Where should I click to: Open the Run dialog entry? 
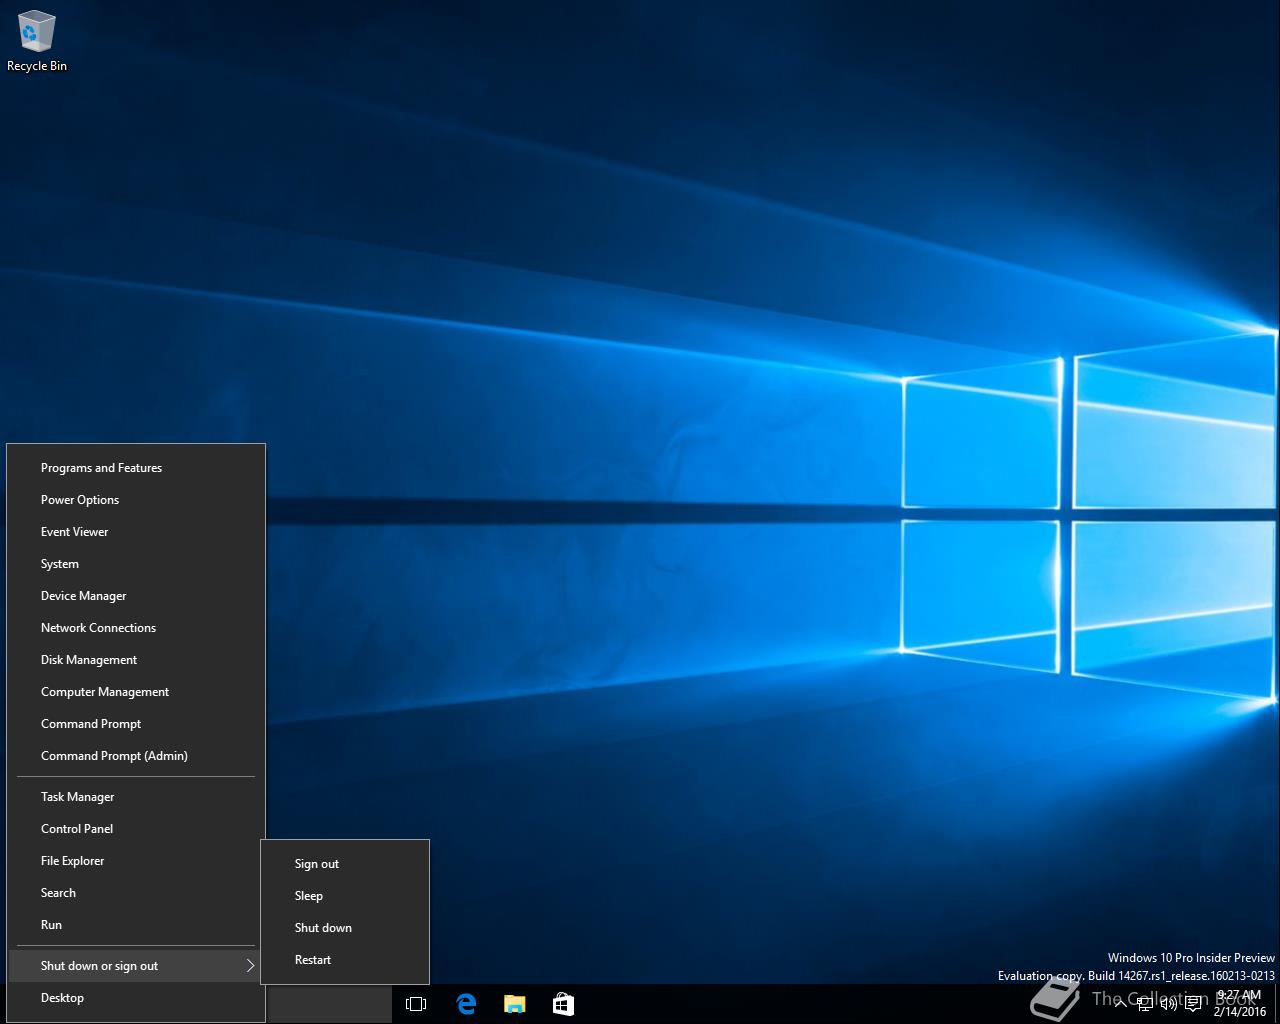point(136,925)
